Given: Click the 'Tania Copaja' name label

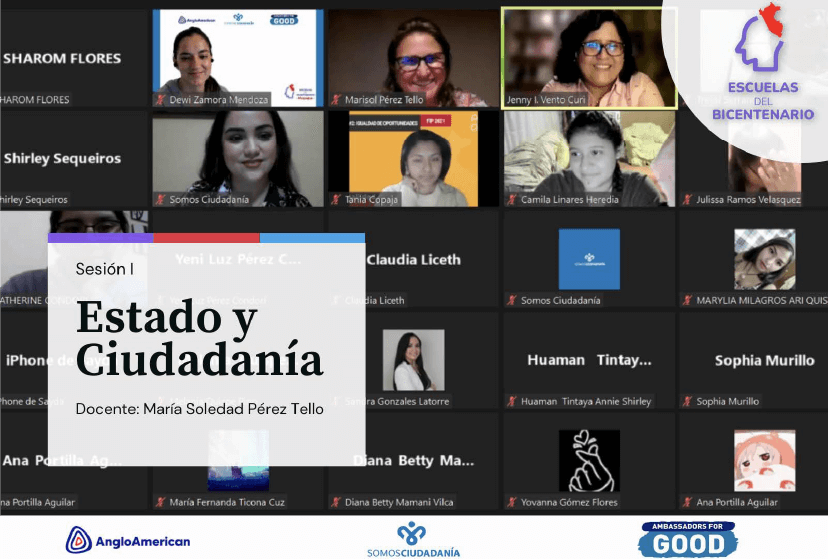Looking at the screenshot, I should point(371,199).
